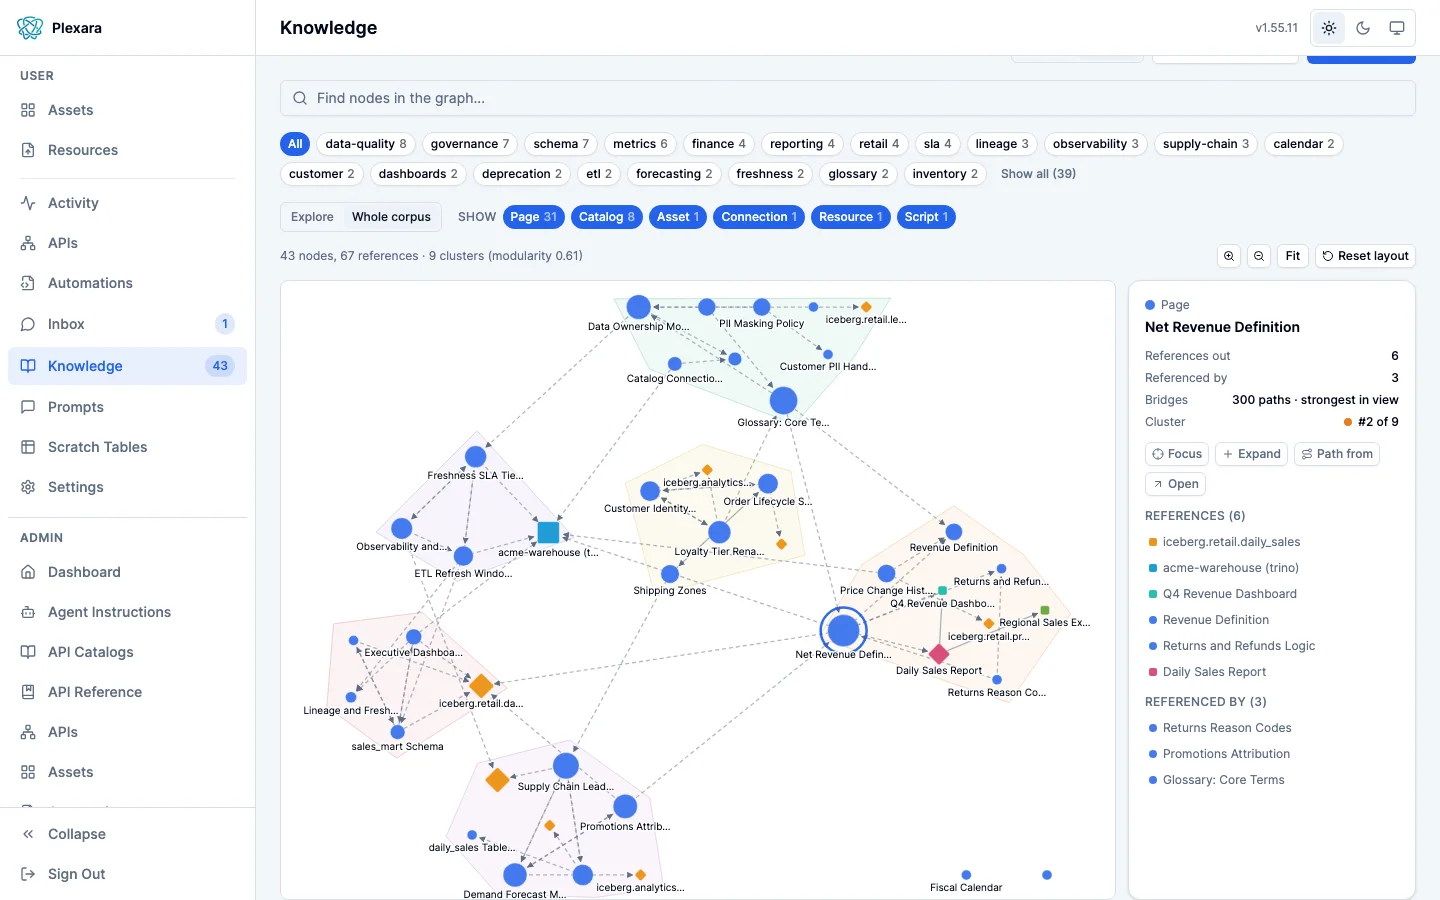Click the Plexara logo icon
Image resolution: width=1440 pixels, height=900 pixels.
coord(30,28)
